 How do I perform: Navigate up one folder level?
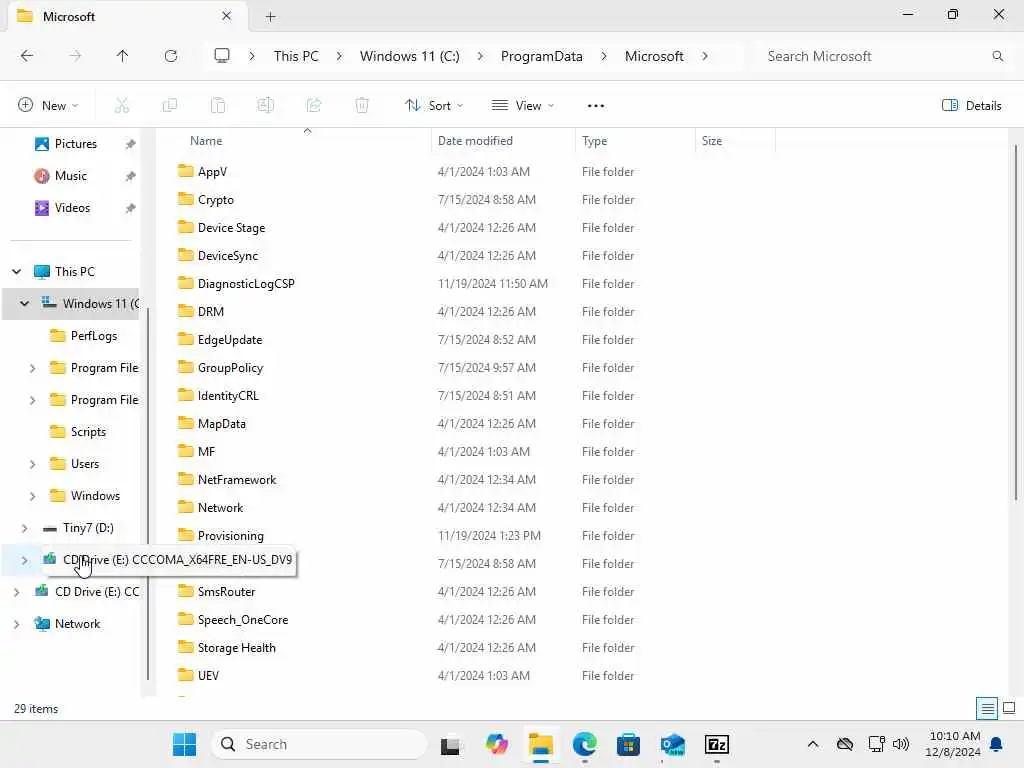[x=122, y=56]
